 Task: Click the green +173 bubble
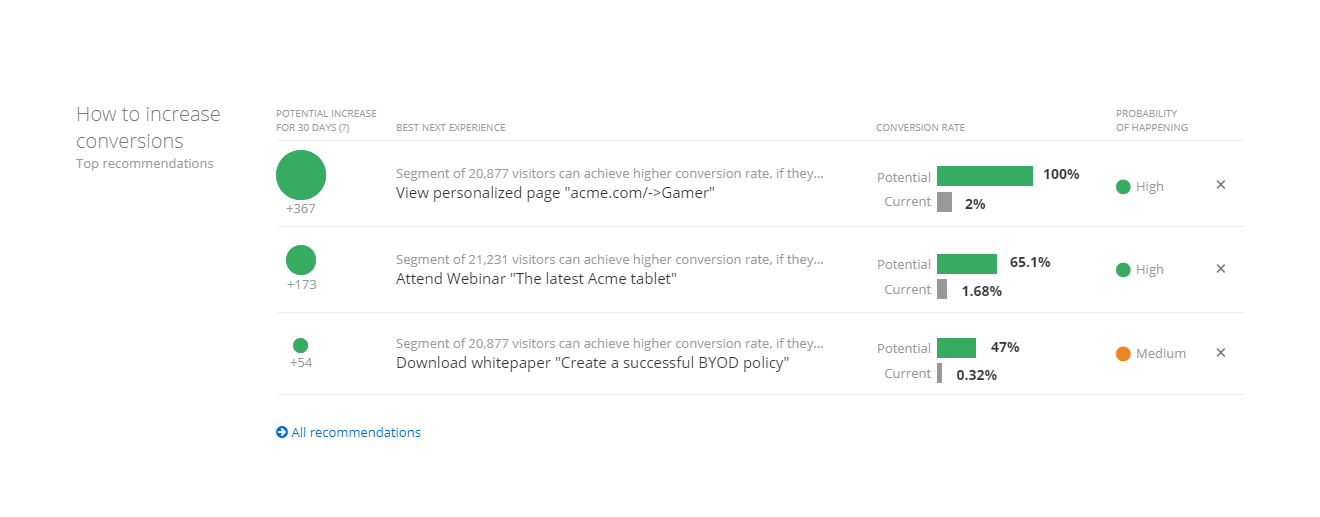301,260
